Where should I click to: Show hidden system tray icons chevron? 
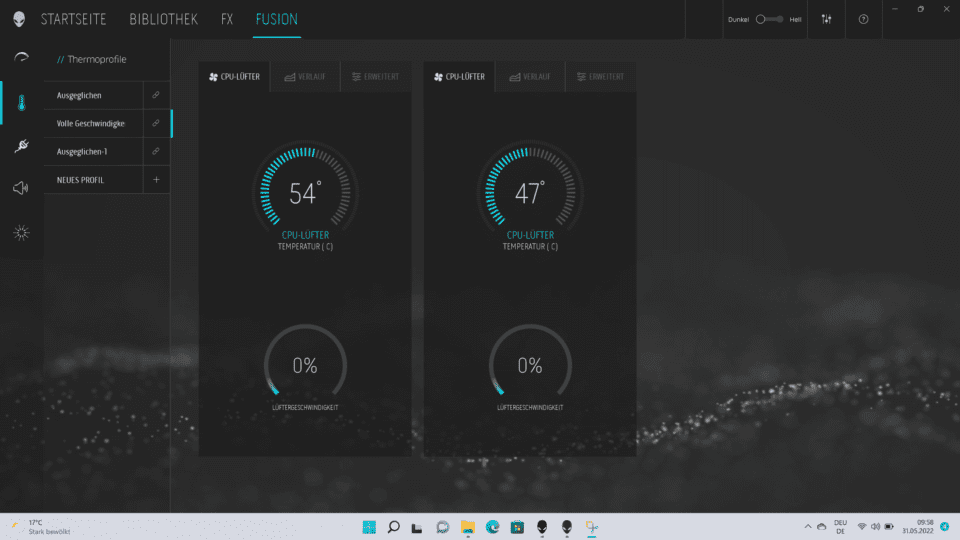point(808,526)
